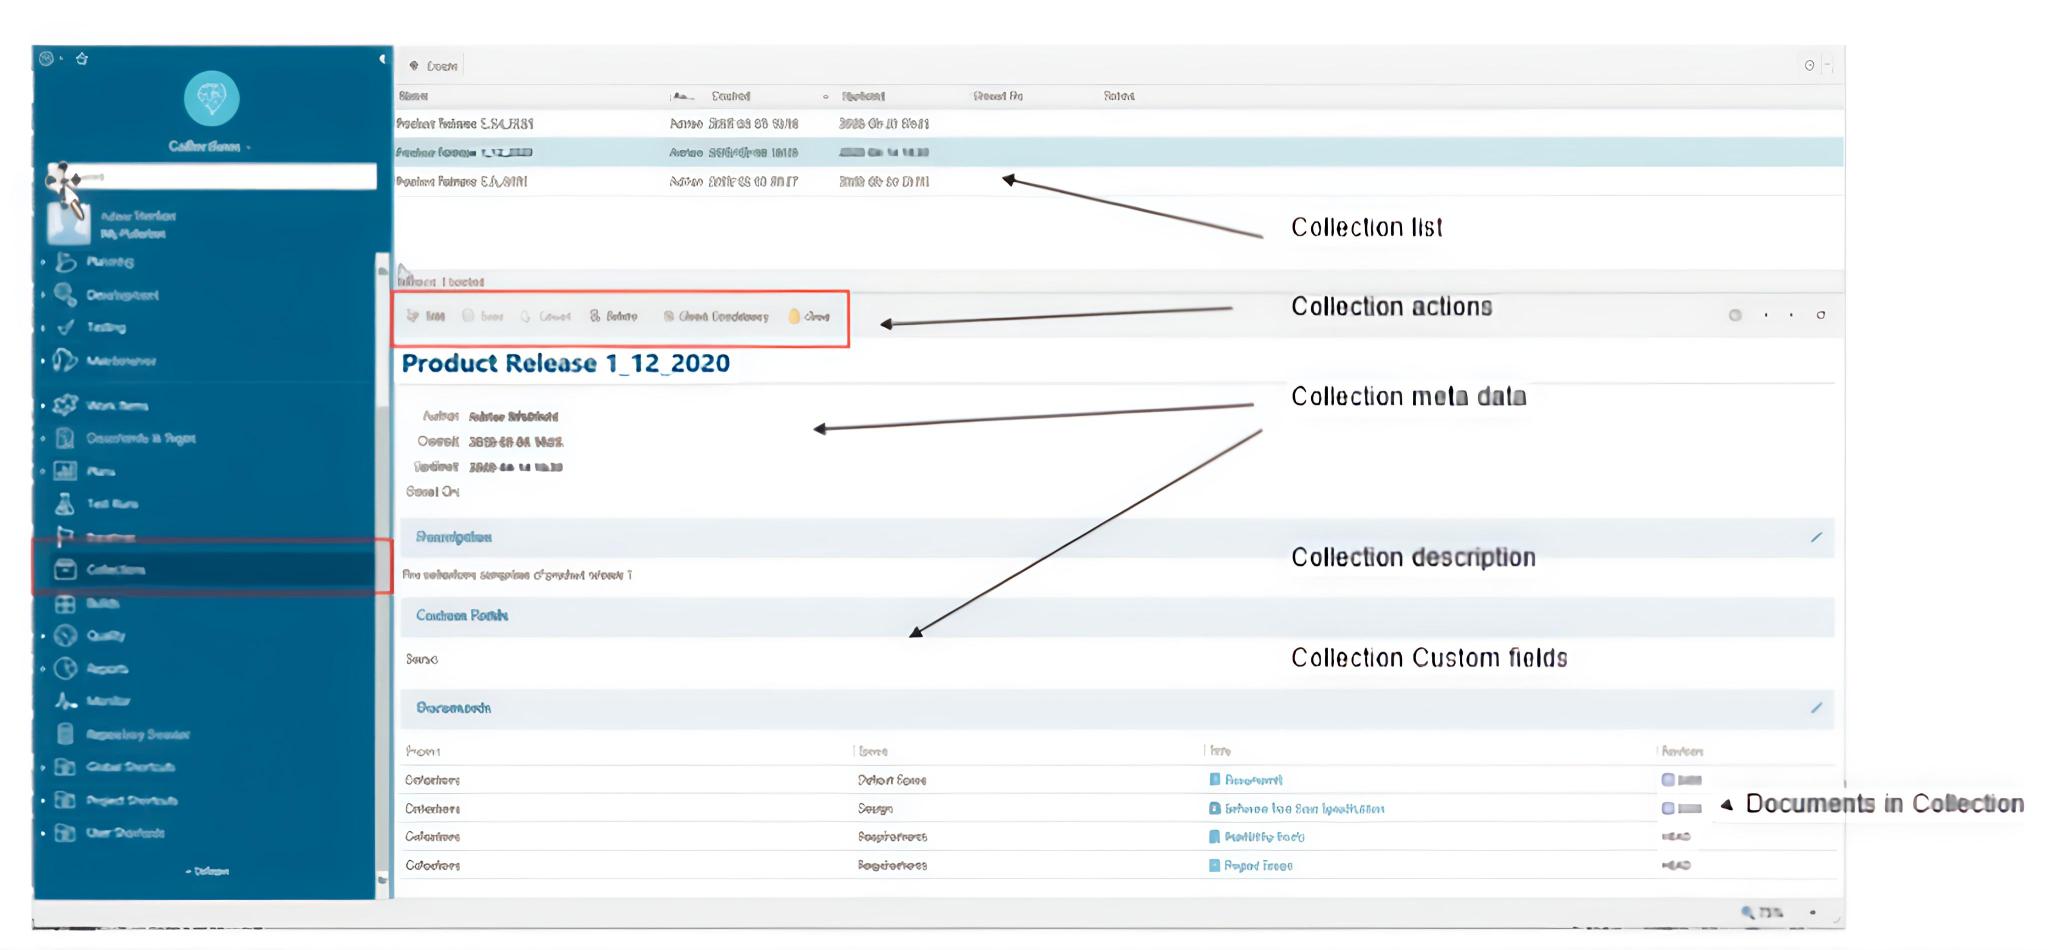This screenshot has height=950, width=2048.
Task: Click the Save action in collection toolbar
Action: tap(483, 316)
